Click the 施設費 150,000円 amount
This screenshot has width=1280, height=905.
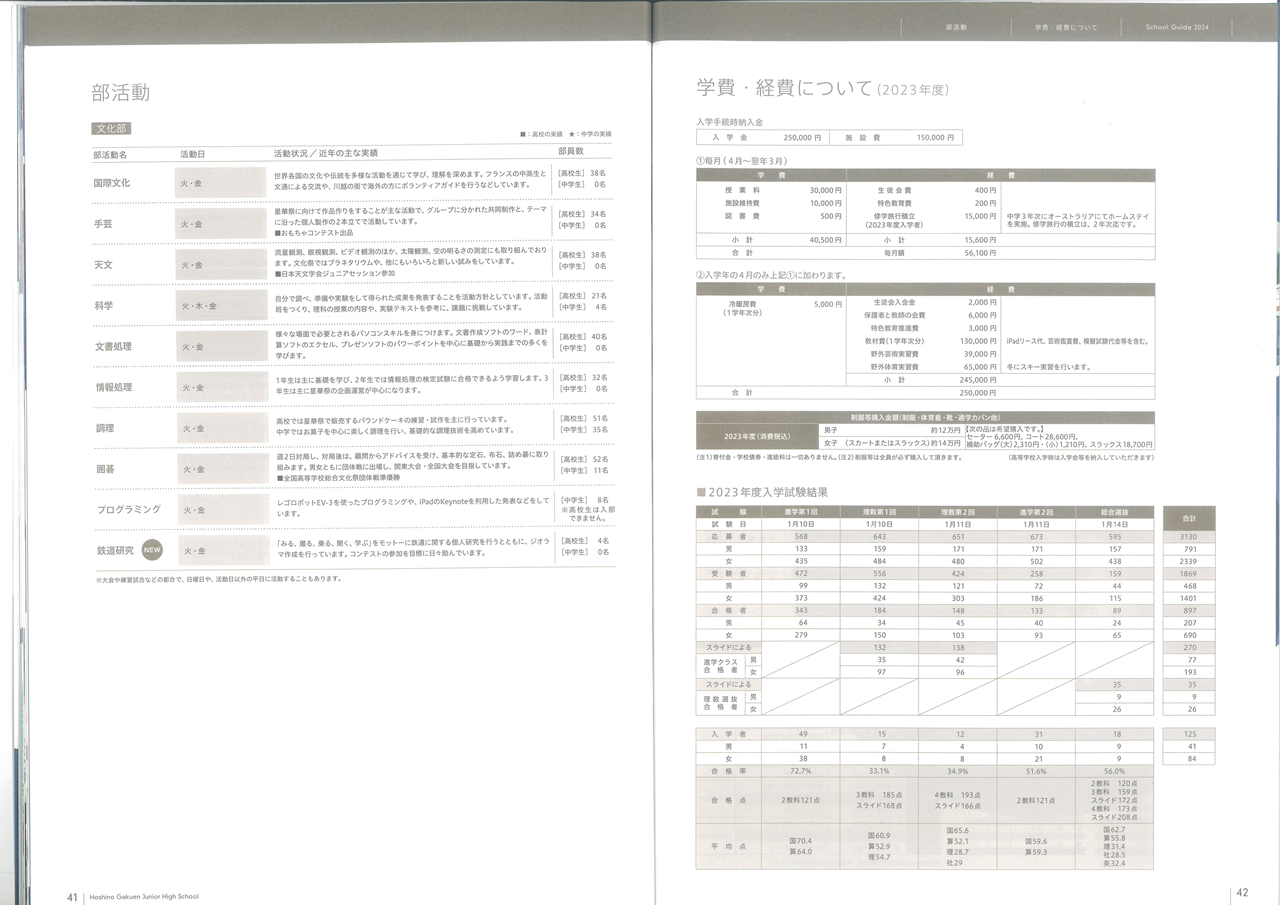933,137
